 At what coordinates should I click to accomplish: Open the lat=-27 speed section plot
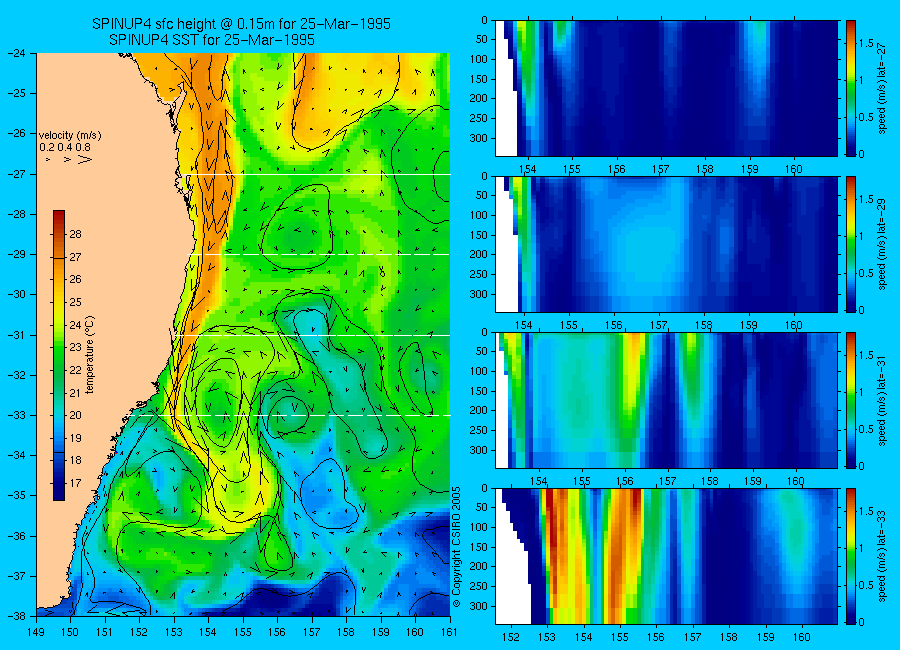(666, 88)
